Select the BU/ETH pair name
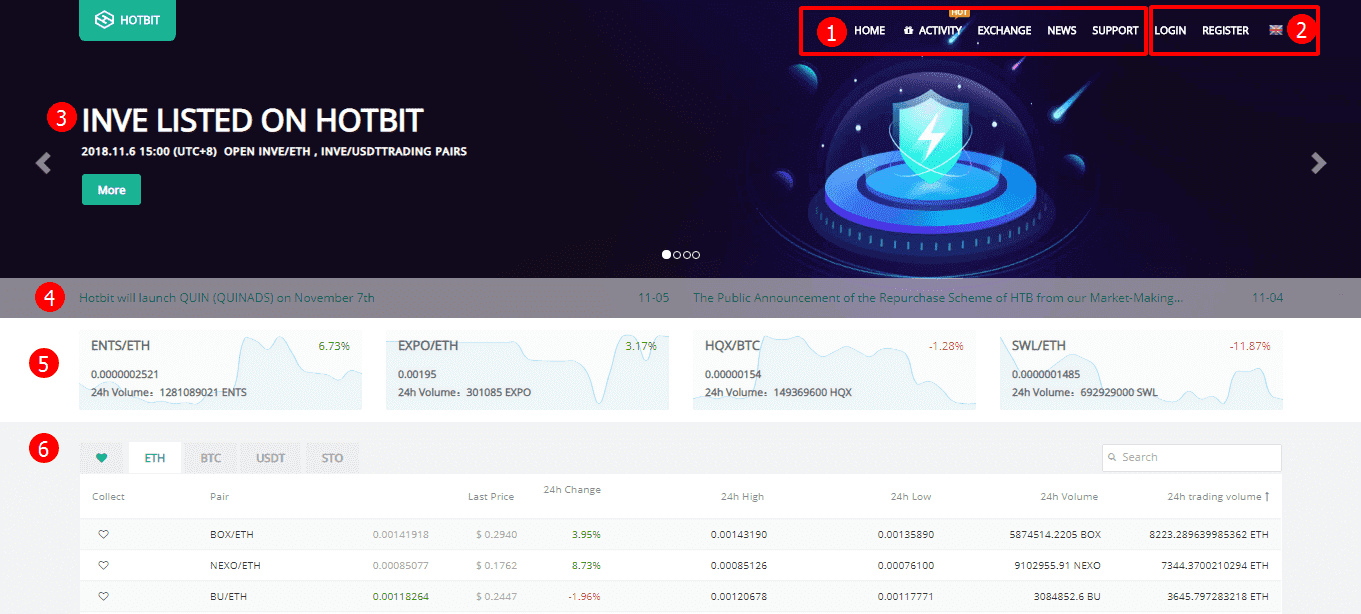The width and height of the screenshot is (1361, 614). click(229, 597)
